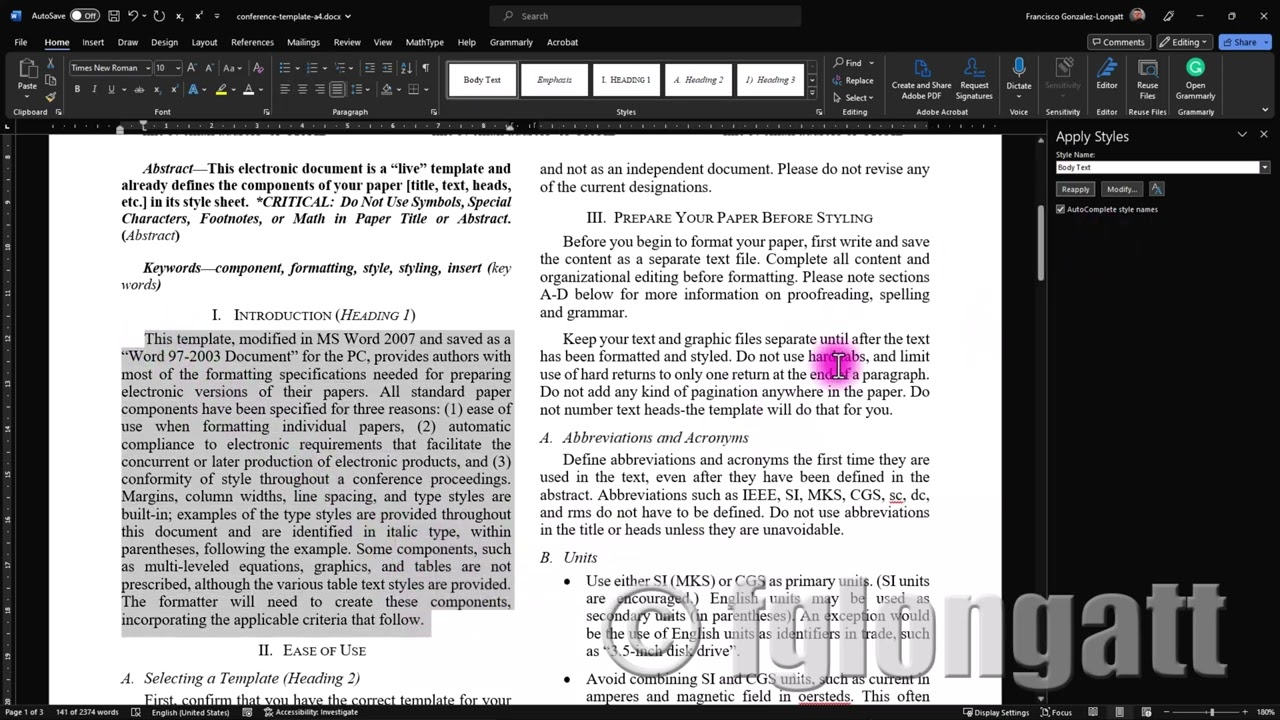Image resolution: width=1280 pixels, height=720 pixels.
Task: Switch to the Review tab
Action: coord(347,42)
